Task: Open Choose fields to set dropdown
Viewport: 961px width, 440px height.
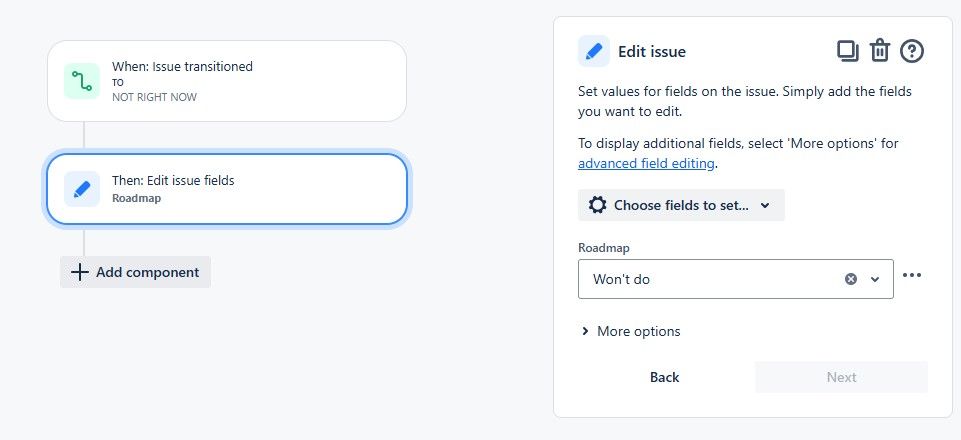Action: coord(681,205)
